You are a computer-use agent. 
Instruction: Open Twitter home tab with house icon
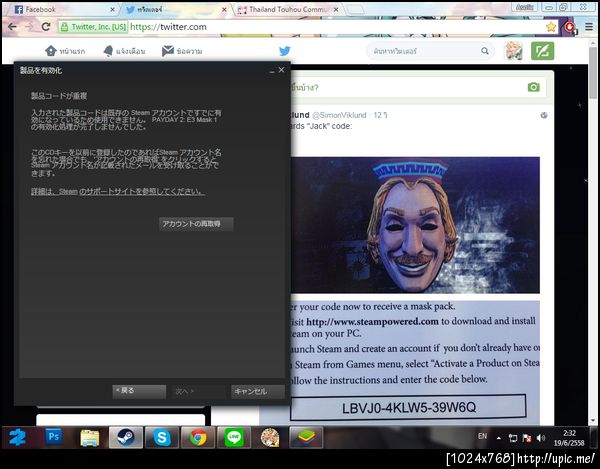coord(65,51)
